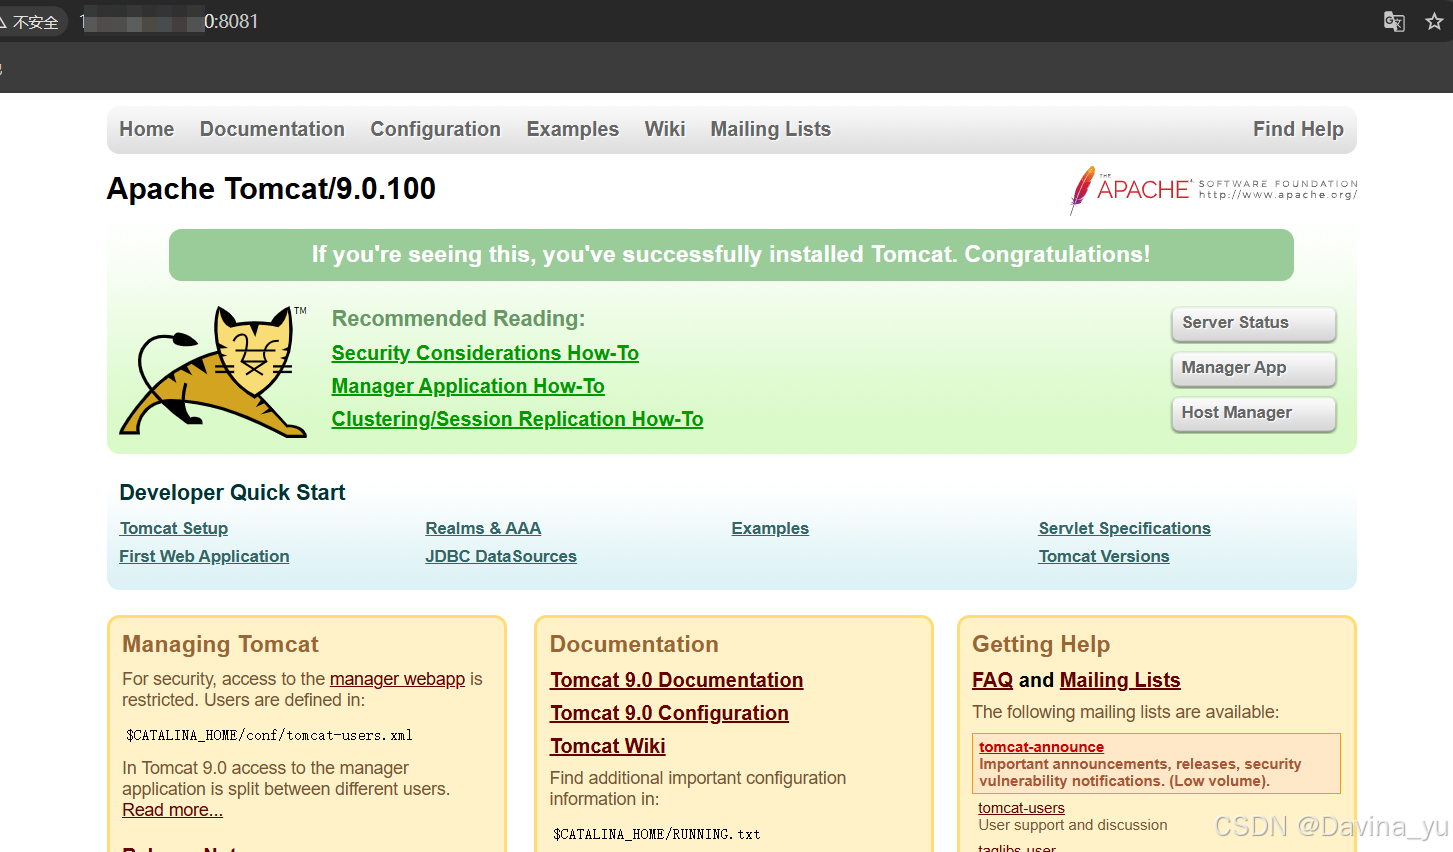The width and height of the screenshot is (1453, 852).
Task: Open Configuration in the top navigation
Action: click(435, 129)
